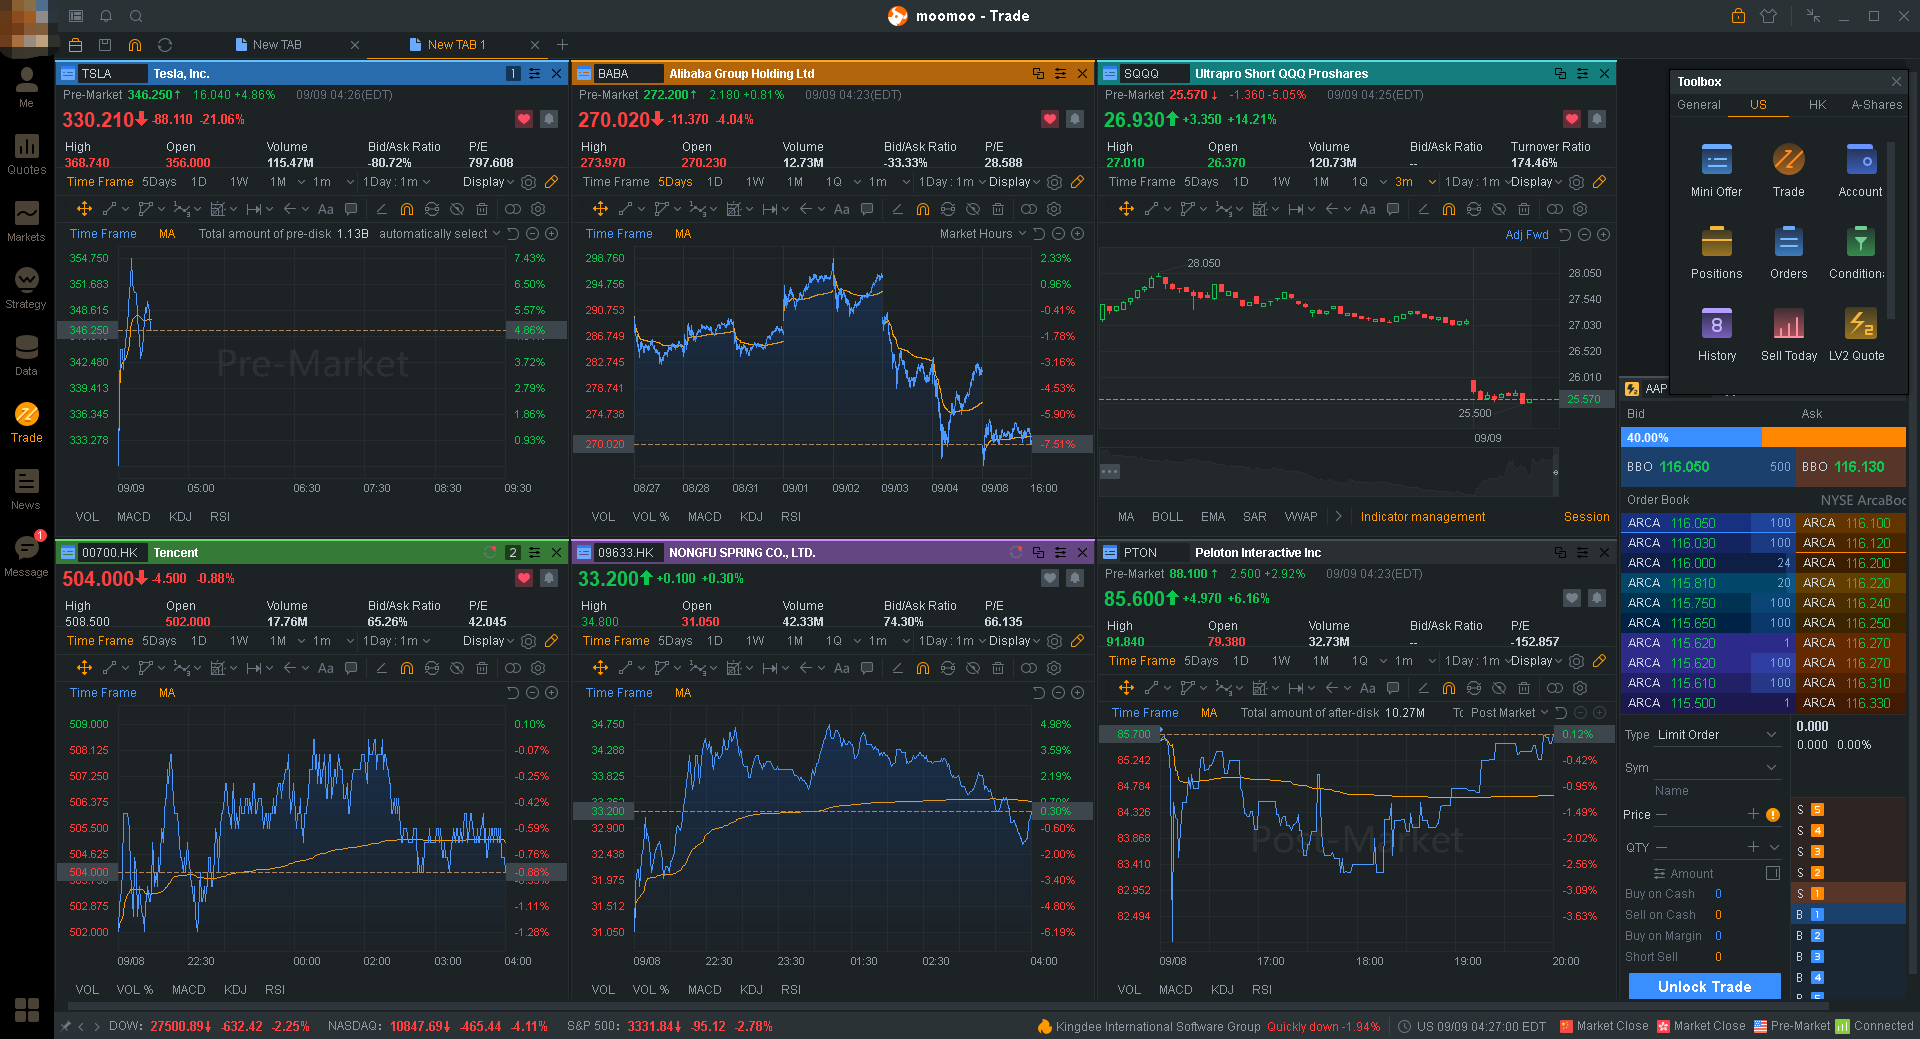Click the trash icon to clear drawings on BABA chart
Image resolution: width=1920 pixels, height=1039 pixels.
click(997, 209)
